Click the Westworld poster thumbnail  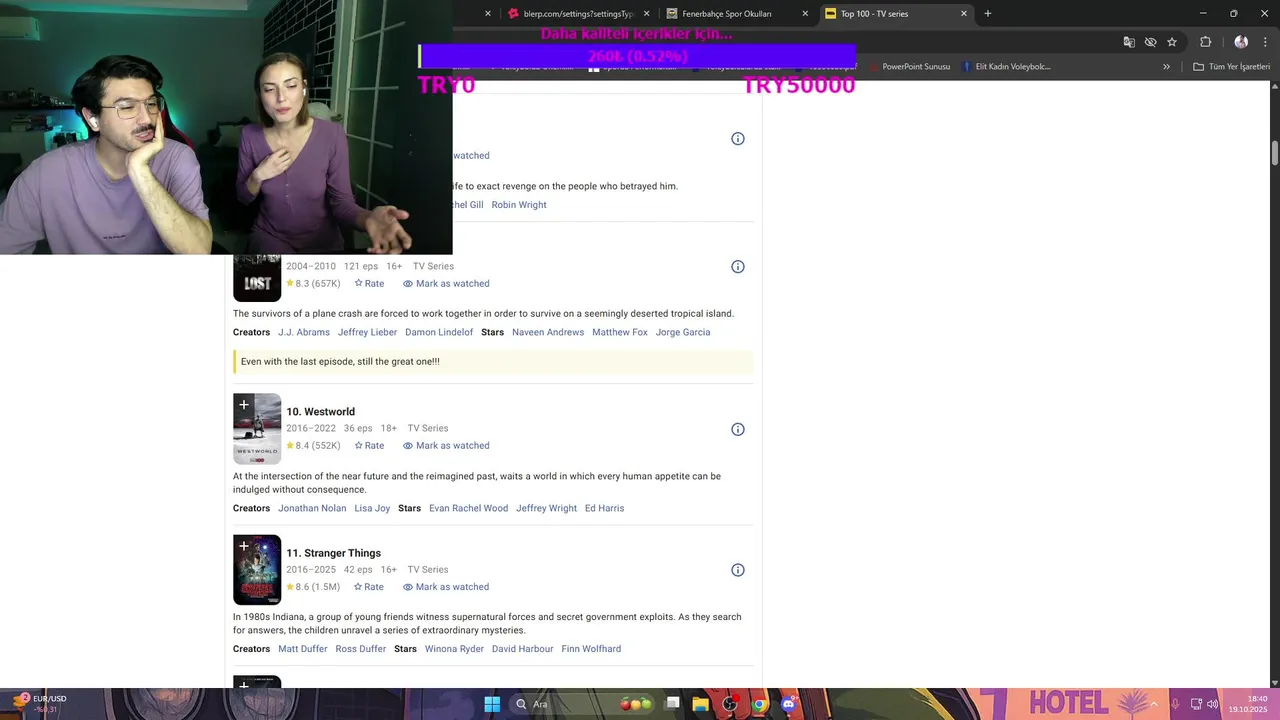tap(257, 429)
